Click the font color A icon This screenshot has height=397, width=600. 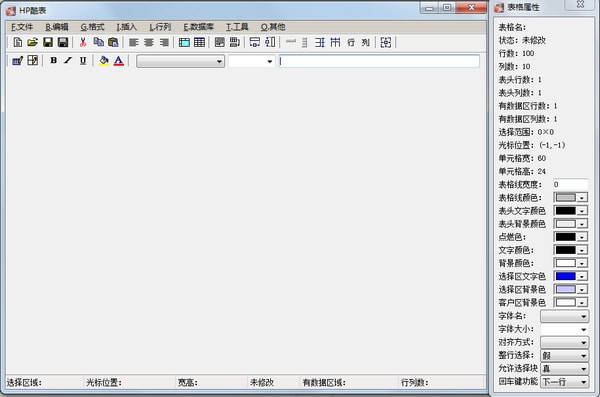click(119, 60)
